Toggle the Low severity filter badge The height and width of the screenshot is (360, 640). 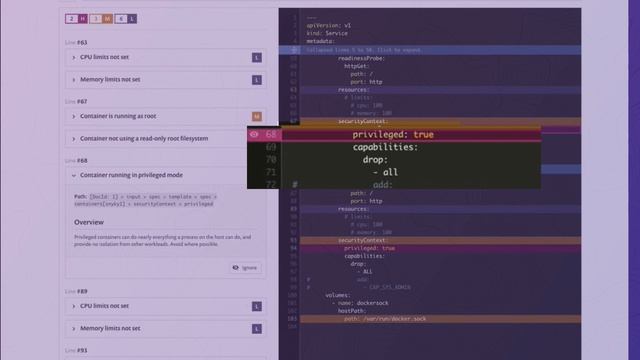126,19
